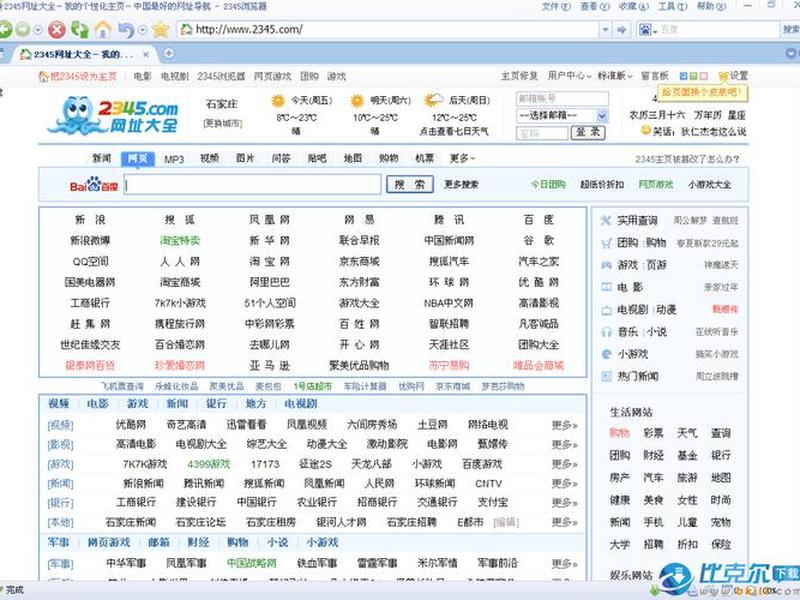Click the TV icon beside 电视剧 | 动漫
Image resolution: width=800 pixels, height=600 pixels.
tap(606, 310)
